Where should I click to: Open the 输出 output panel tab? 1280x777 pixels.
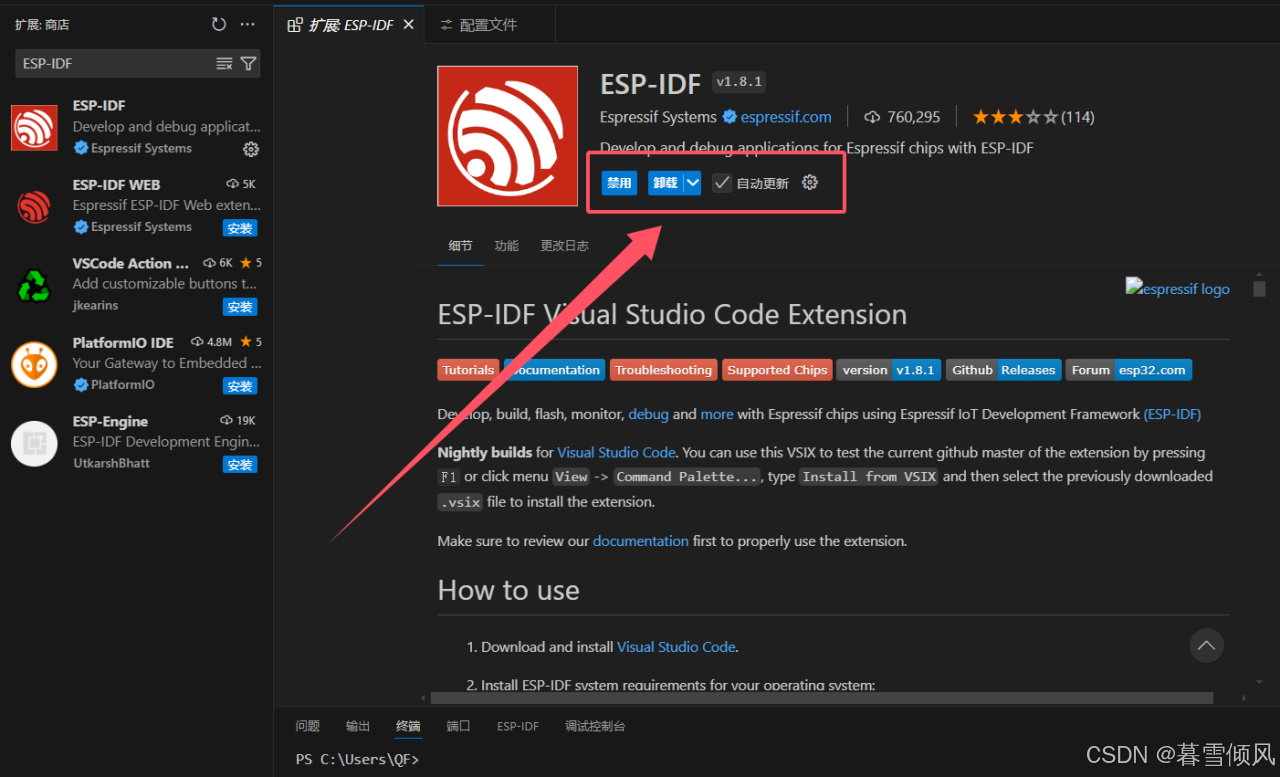358,726
